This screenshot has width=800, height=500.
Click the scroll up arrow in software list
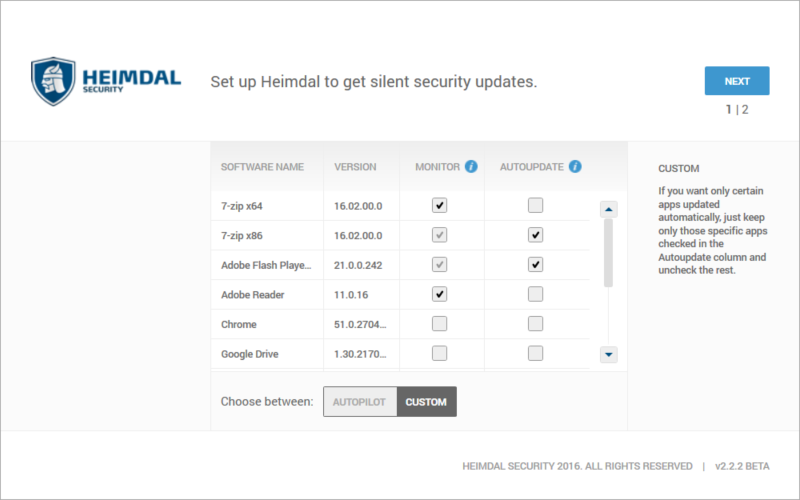coord(608,209)
